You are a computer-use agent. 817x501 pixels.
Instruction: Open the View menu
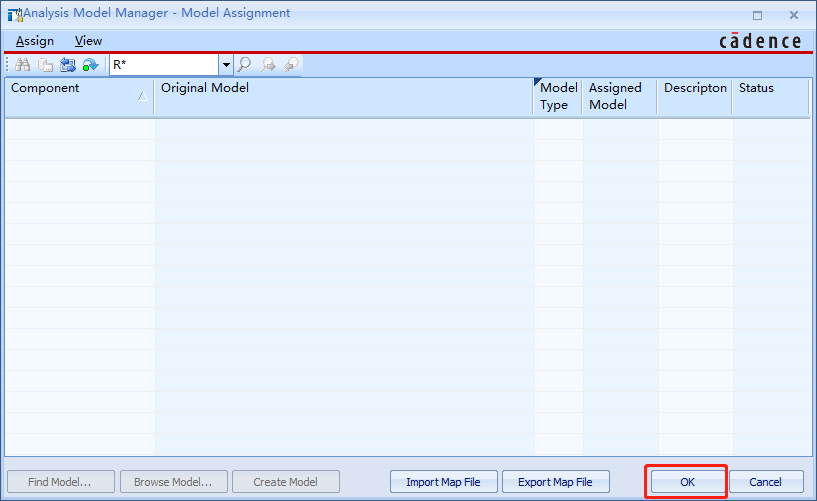tap(88, 41)
